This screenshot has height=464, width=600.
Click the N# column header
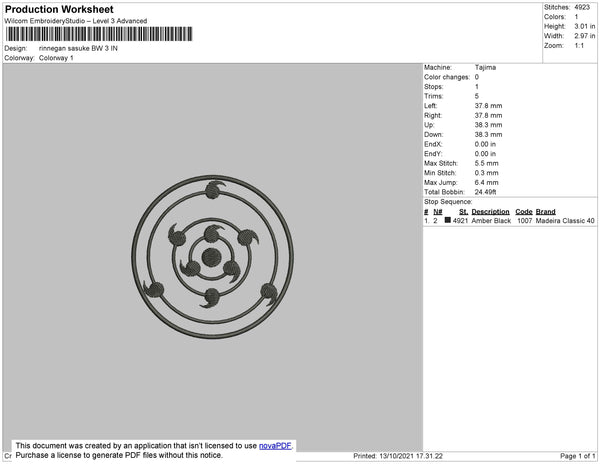pyautogui.click(x=438, y=212)
